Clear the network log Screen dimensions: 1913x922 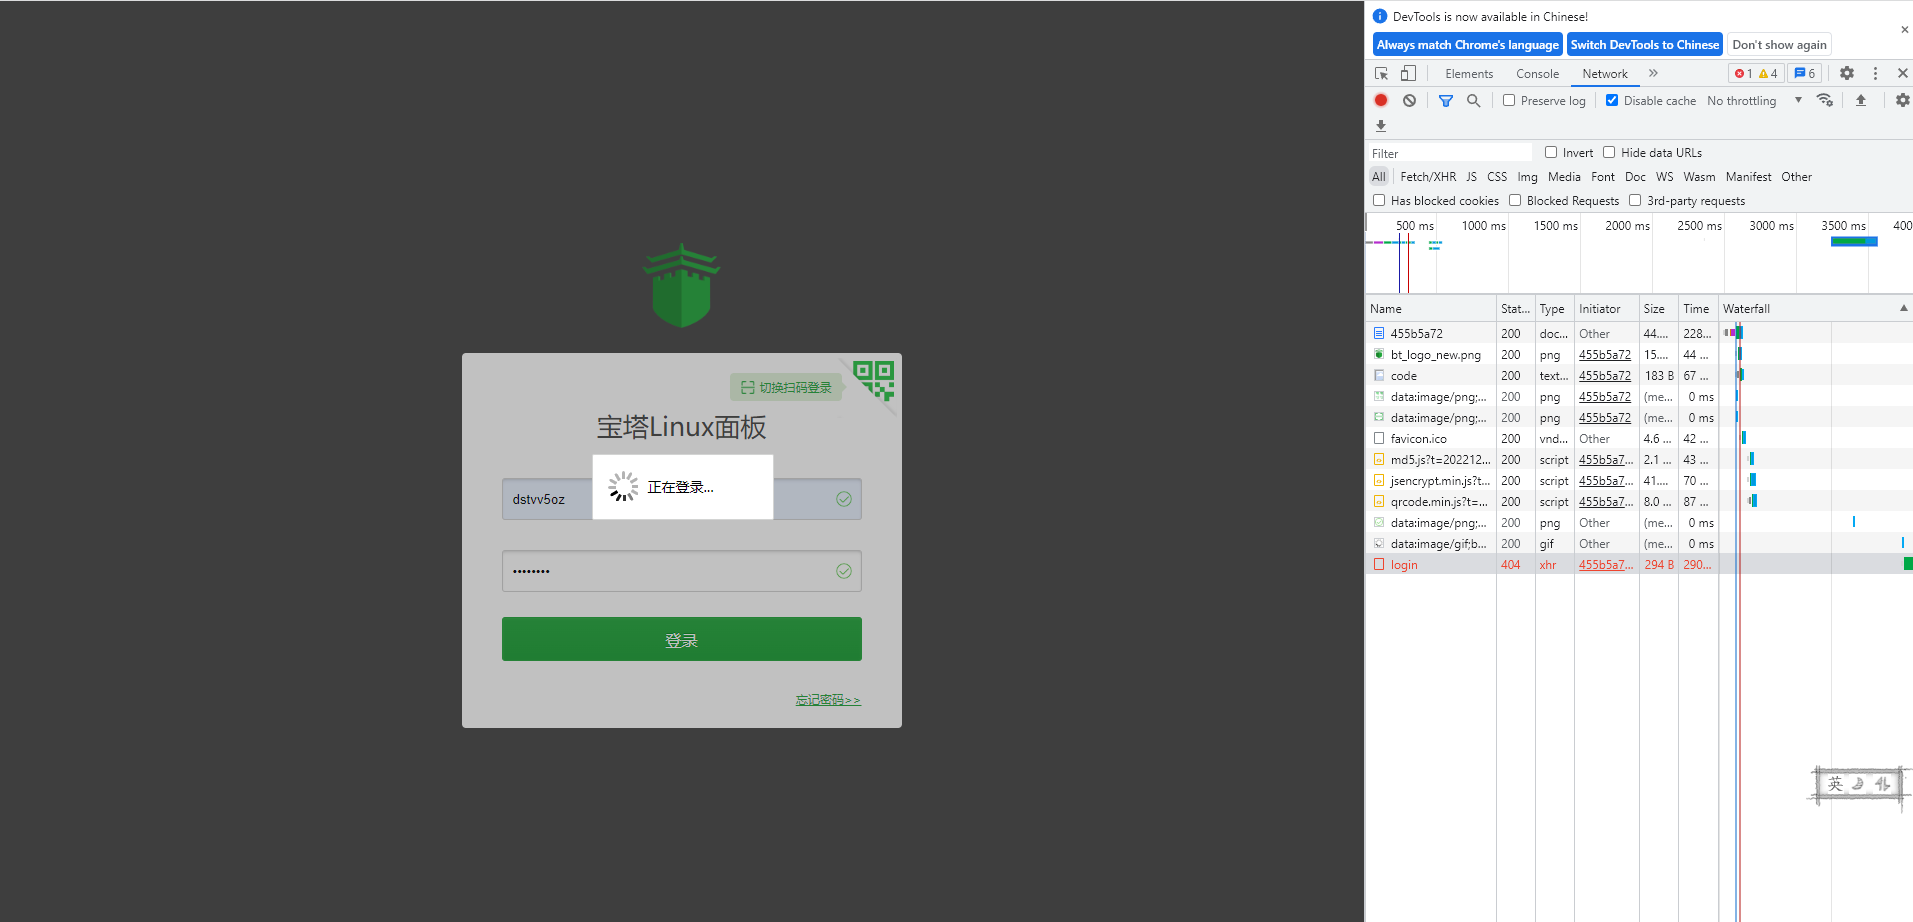[1409, 100]
